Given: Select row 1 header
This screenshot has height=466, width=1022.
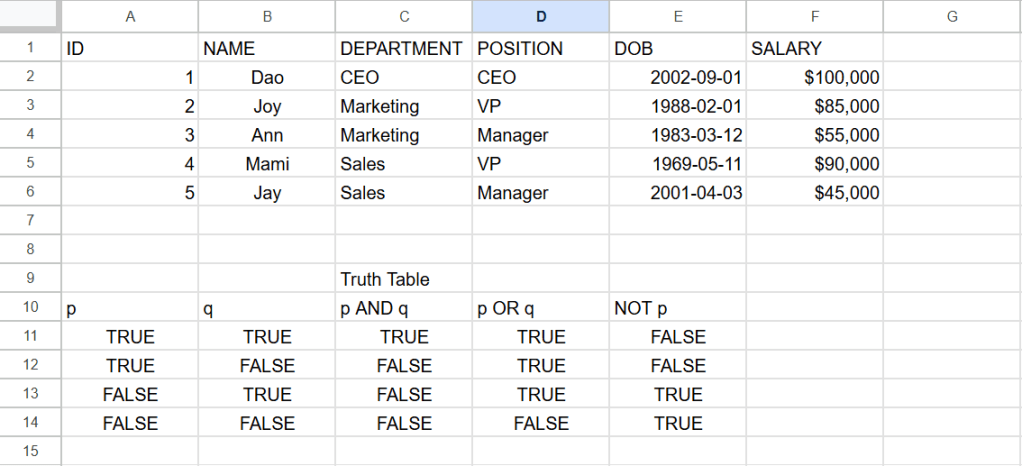Looking at the screenshot, I should [x=29, y=48].
